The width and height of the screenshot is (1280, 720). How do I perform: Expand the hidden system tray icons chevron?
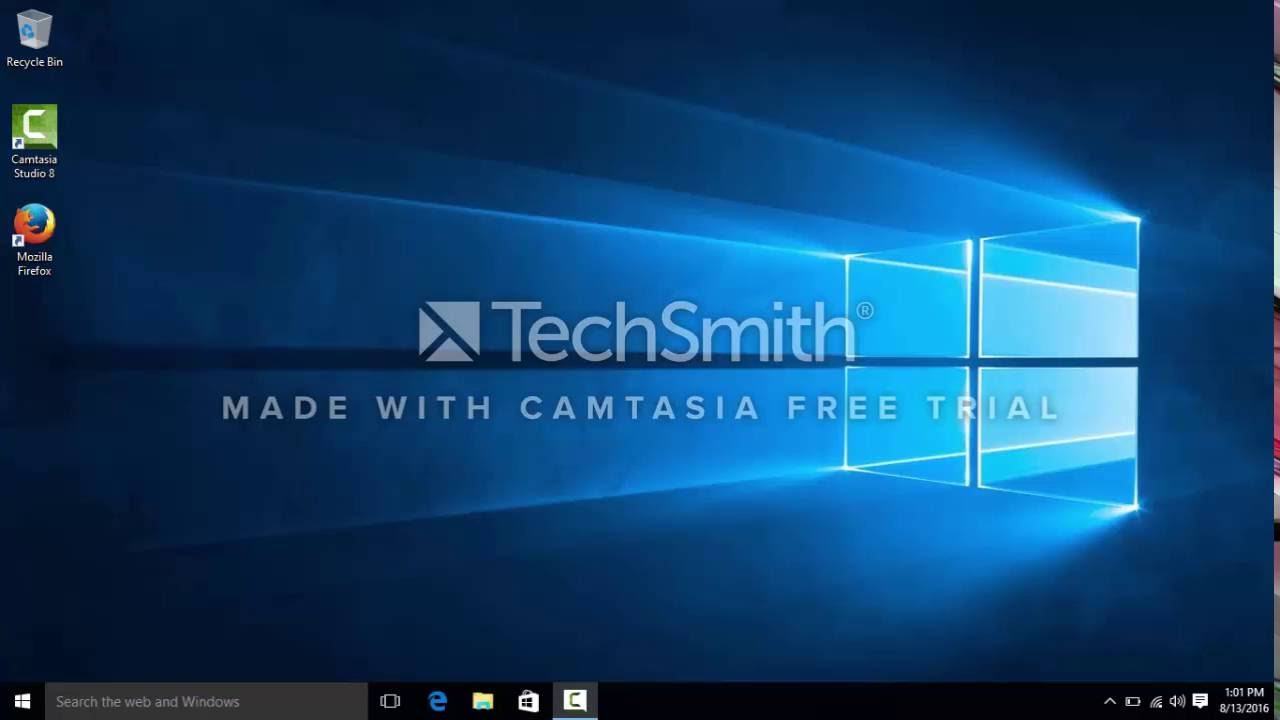click(x=1109, y=701)
